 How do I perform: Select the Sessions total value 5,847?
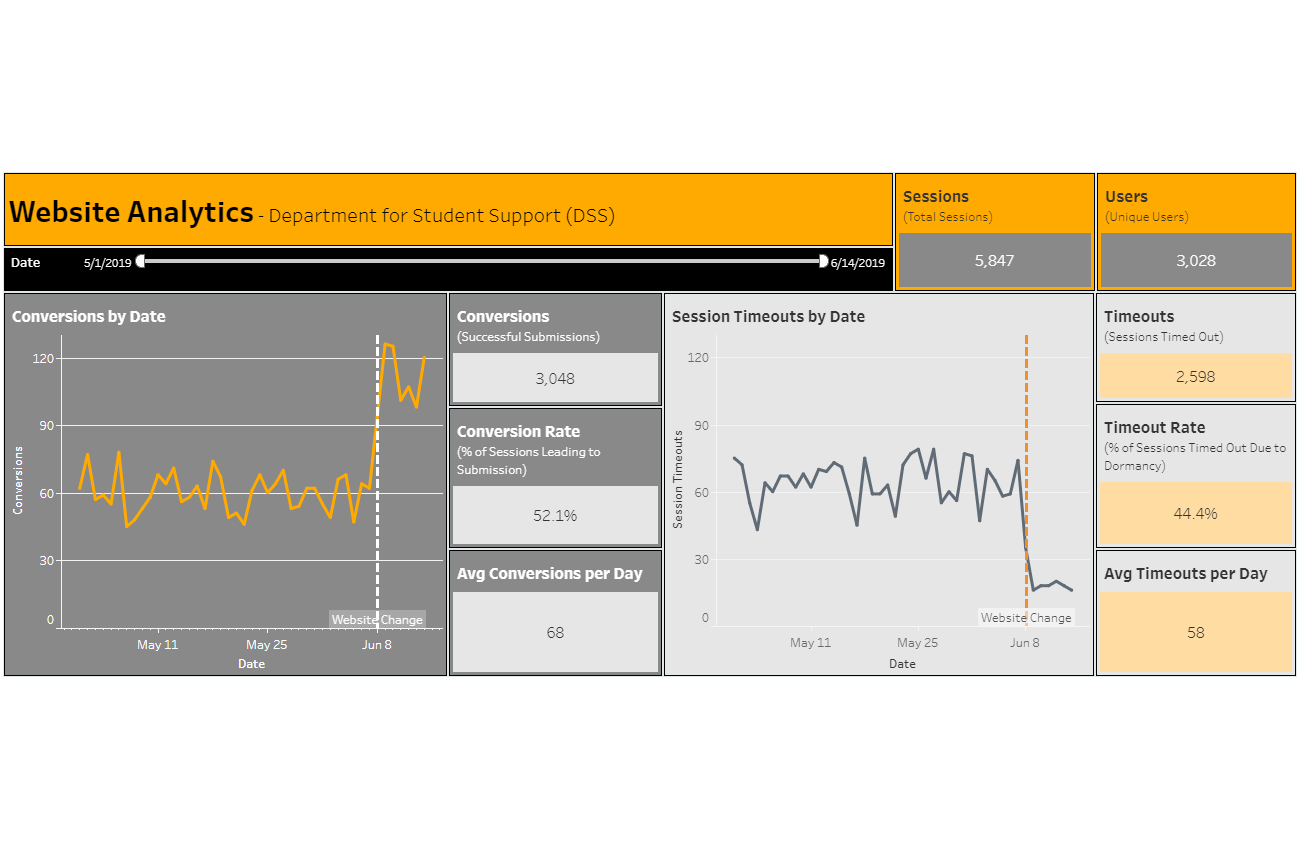[994, 260]
